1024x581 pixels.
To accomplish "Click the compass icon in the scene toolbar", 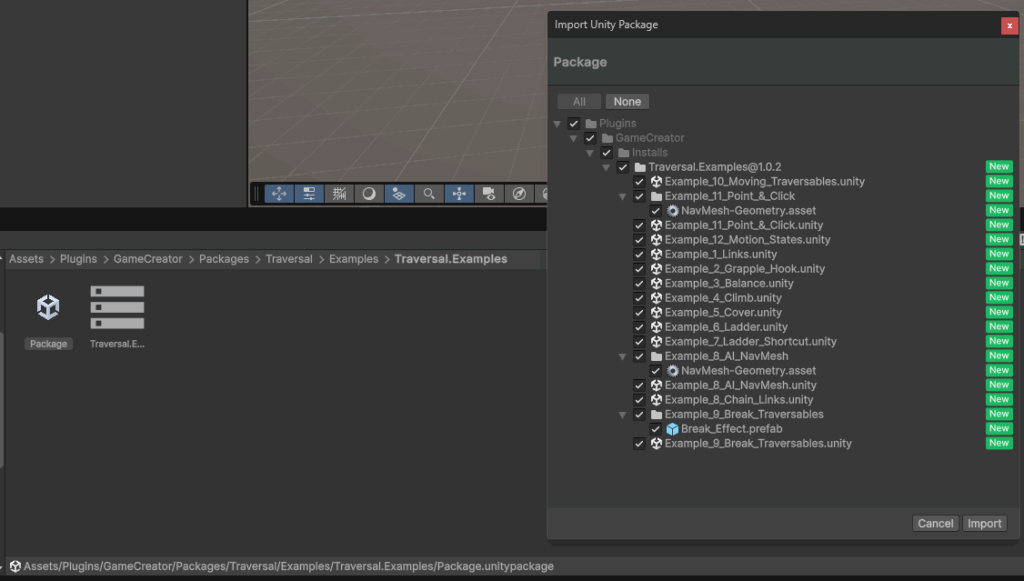I will pos(519,194).
